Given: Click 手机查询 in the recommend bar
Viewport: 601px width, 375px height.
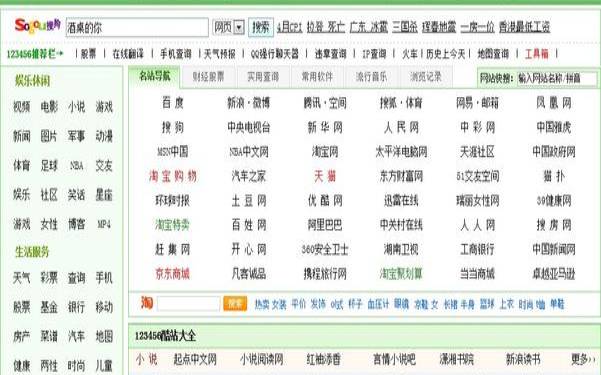Looking at the screenshot, I should 176,54.
